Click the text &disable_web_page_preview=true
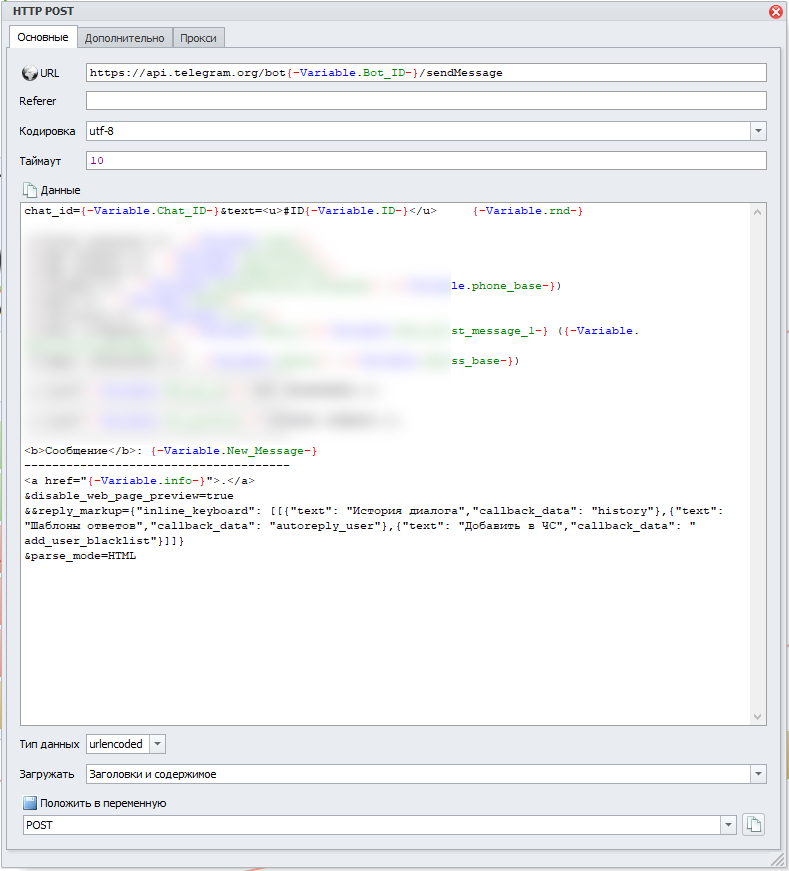This screenshot has height=871, width=789. tap(129, 495)
